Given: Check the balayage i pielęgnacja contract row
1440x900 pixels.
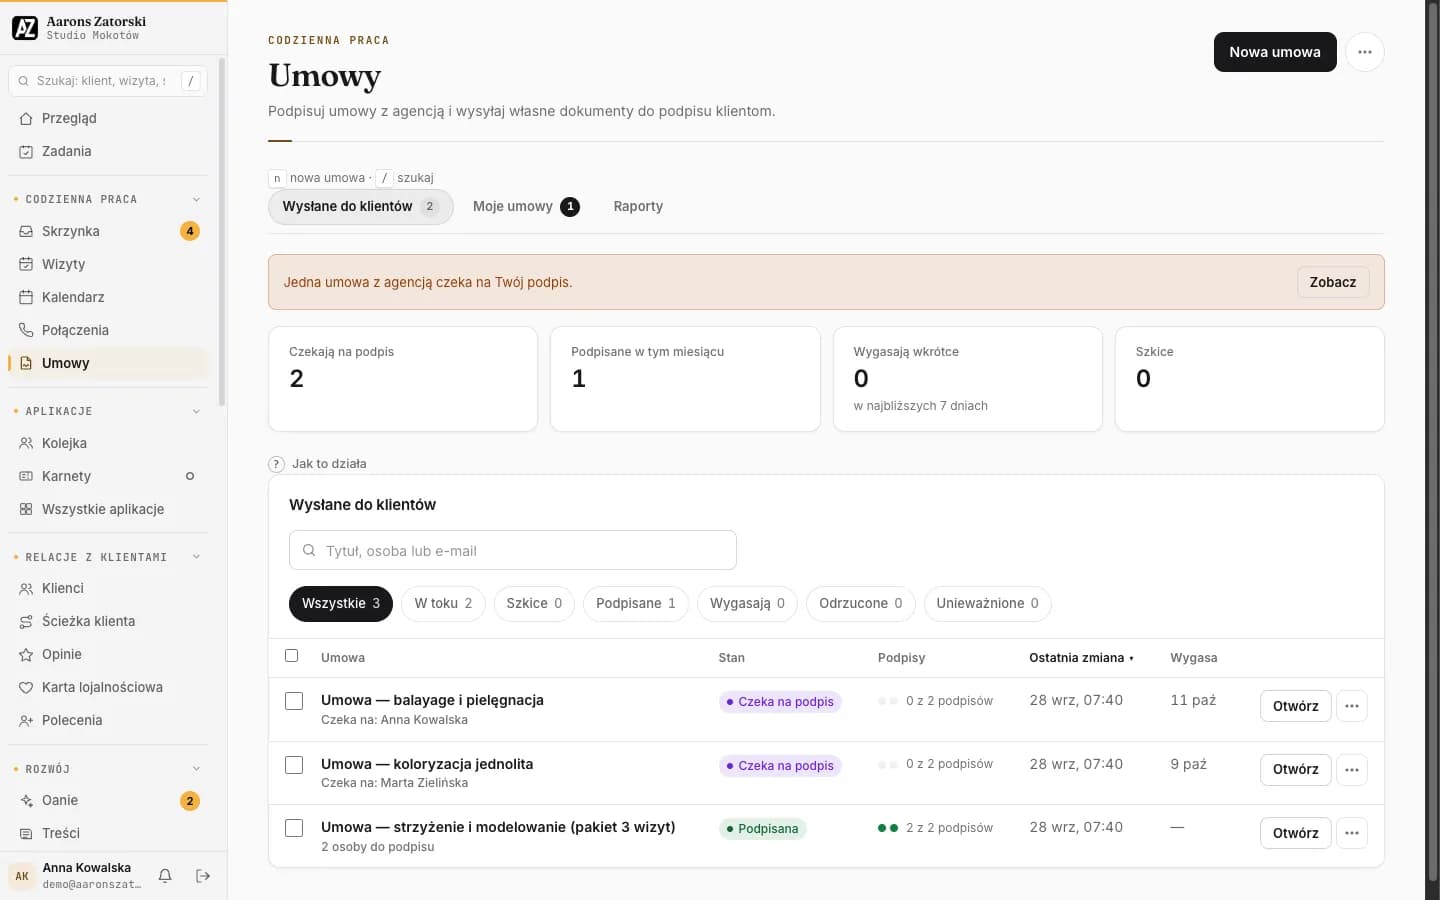Looking at the screenshot, I should [294, 701].
